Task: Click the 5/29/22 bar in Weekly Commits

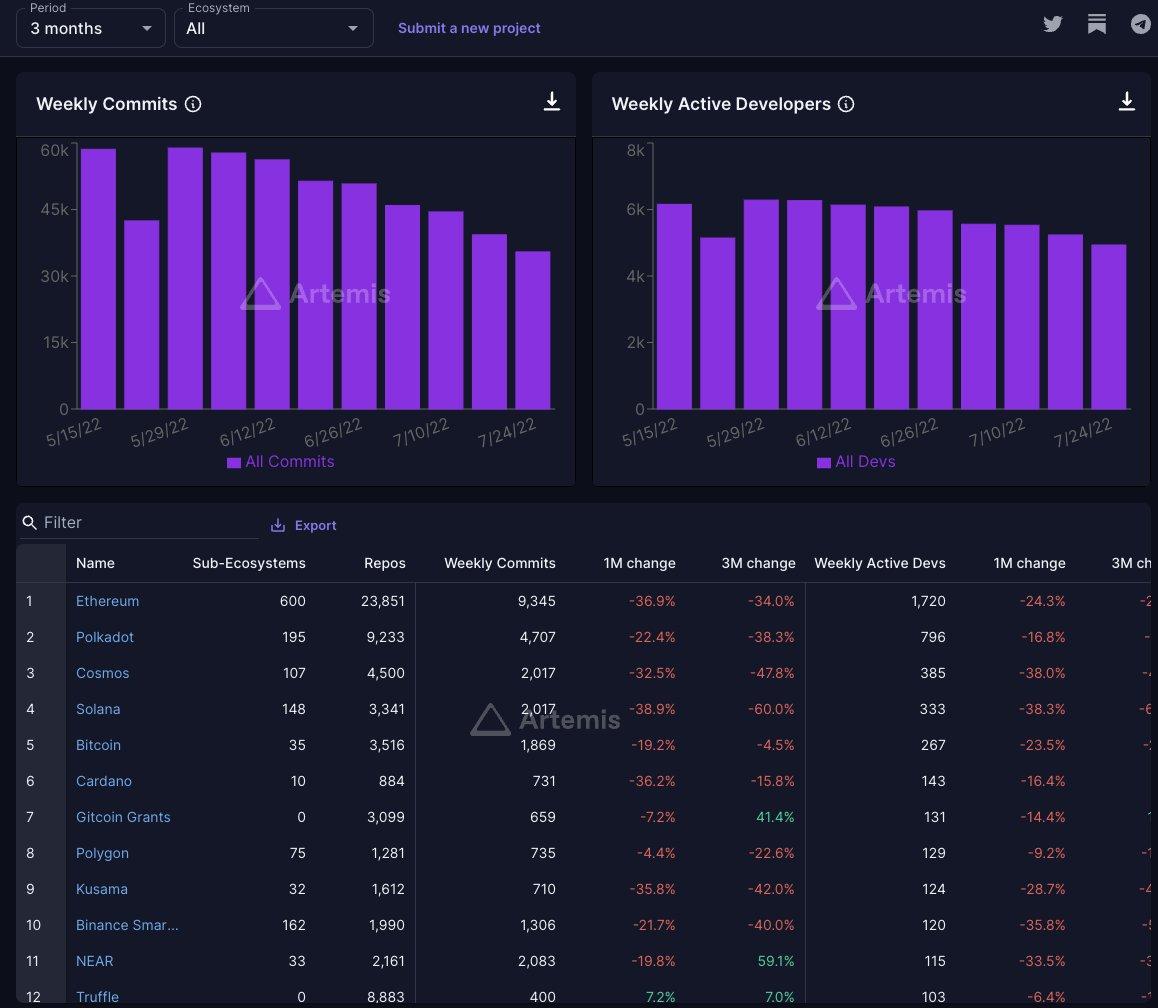Action: [x=185, y=278]
